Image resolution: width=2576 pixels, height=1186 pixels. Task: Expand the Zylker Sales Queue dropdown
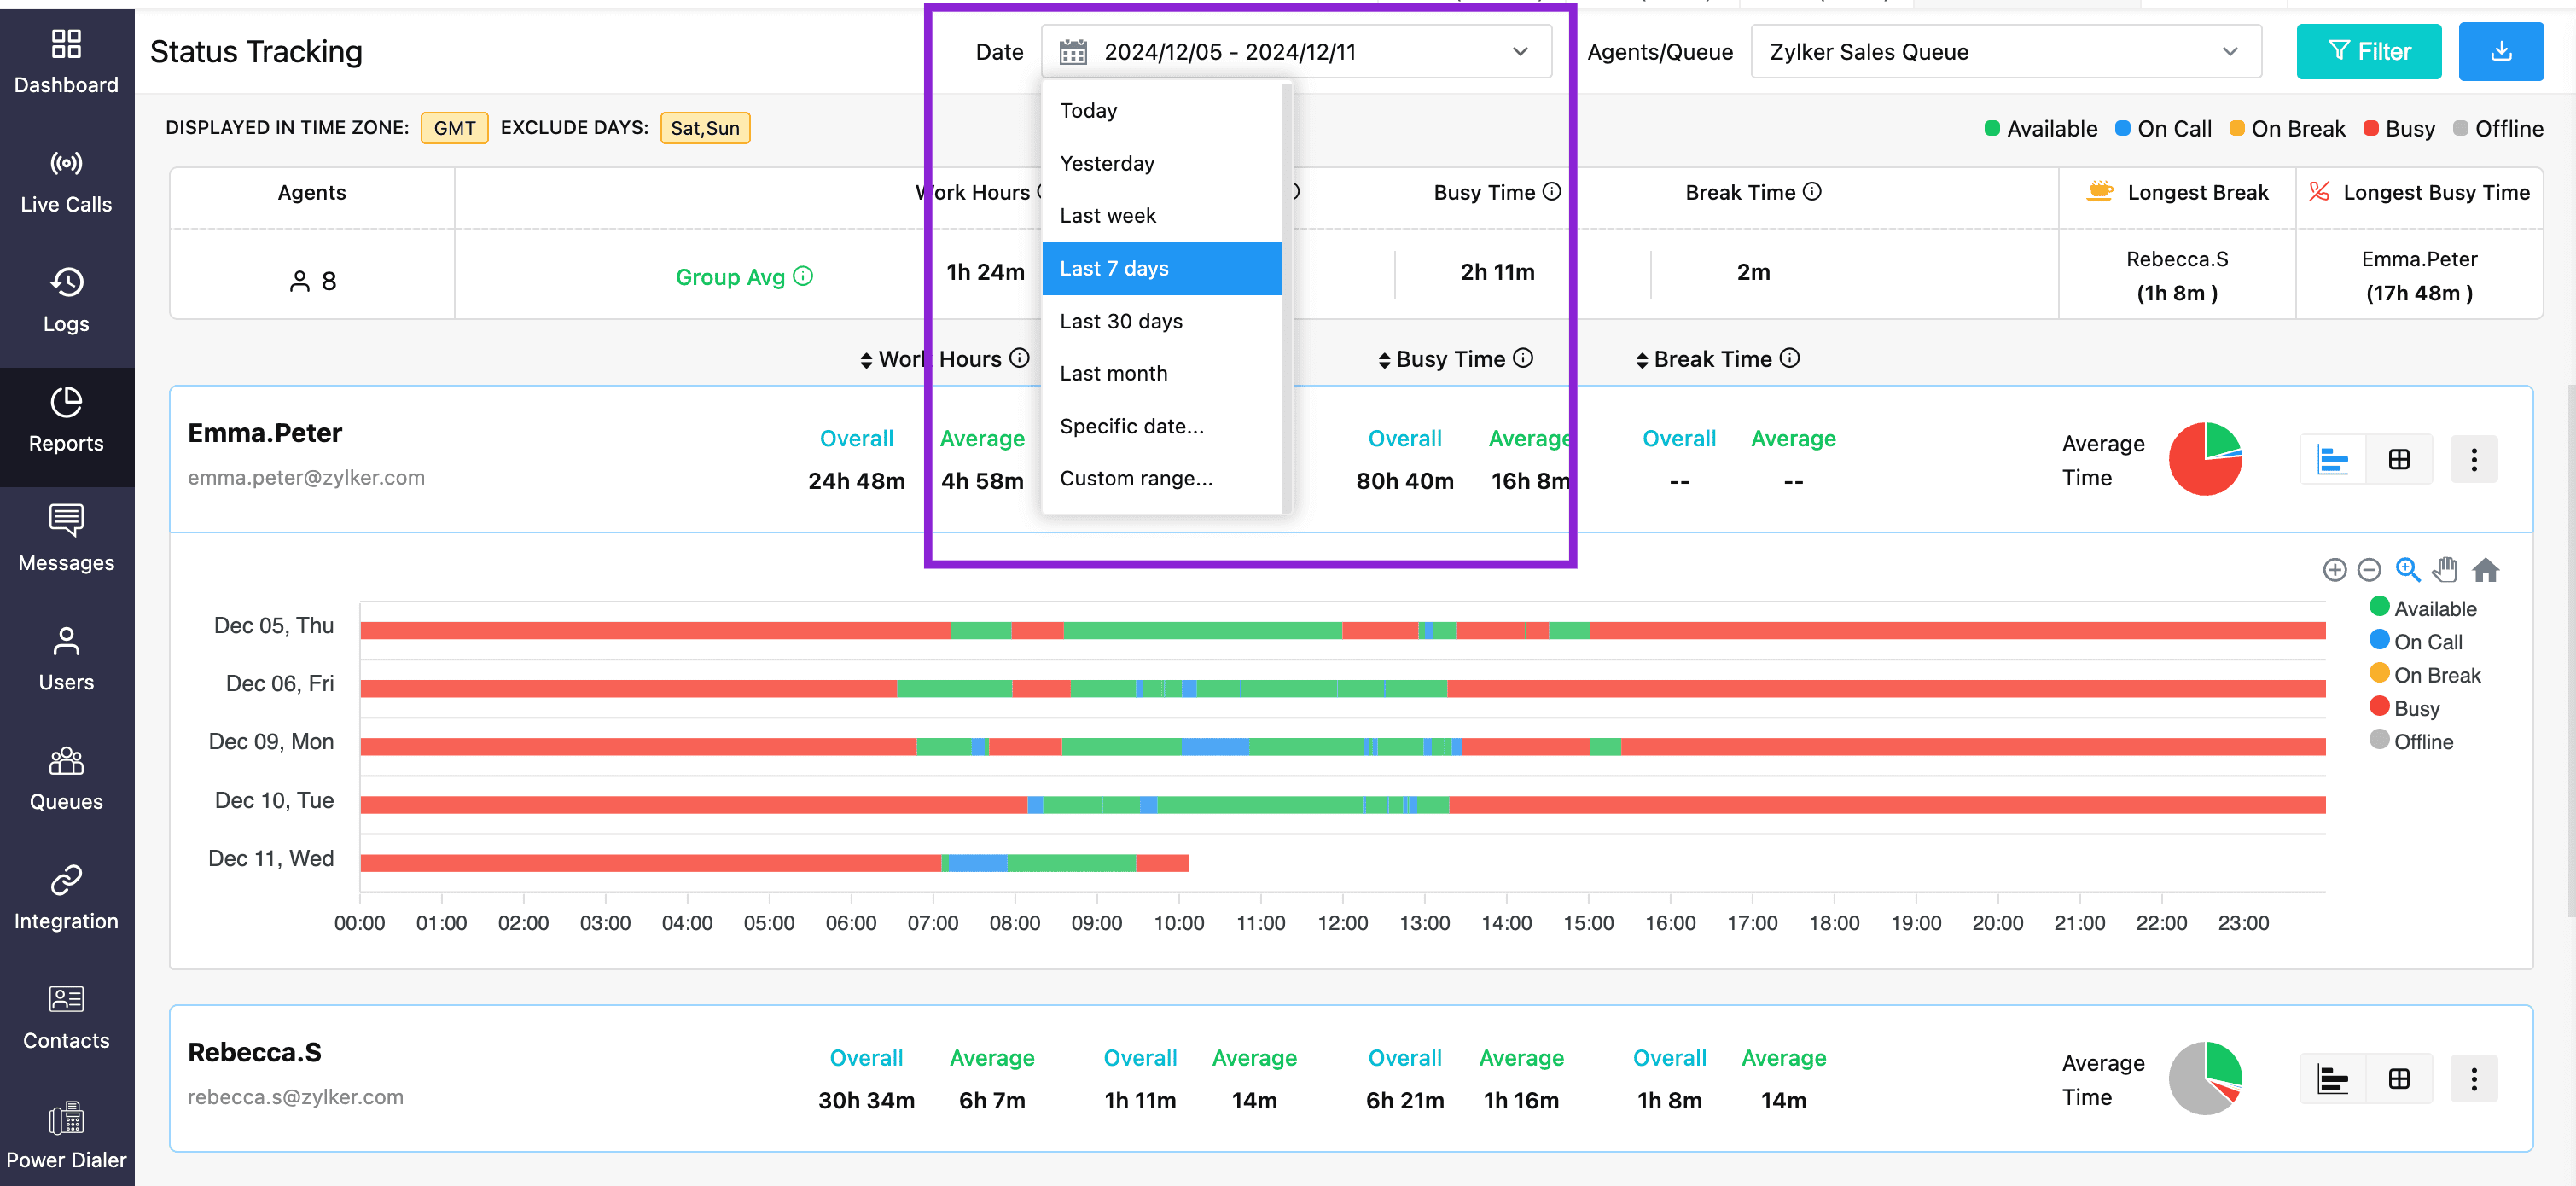2005,52
